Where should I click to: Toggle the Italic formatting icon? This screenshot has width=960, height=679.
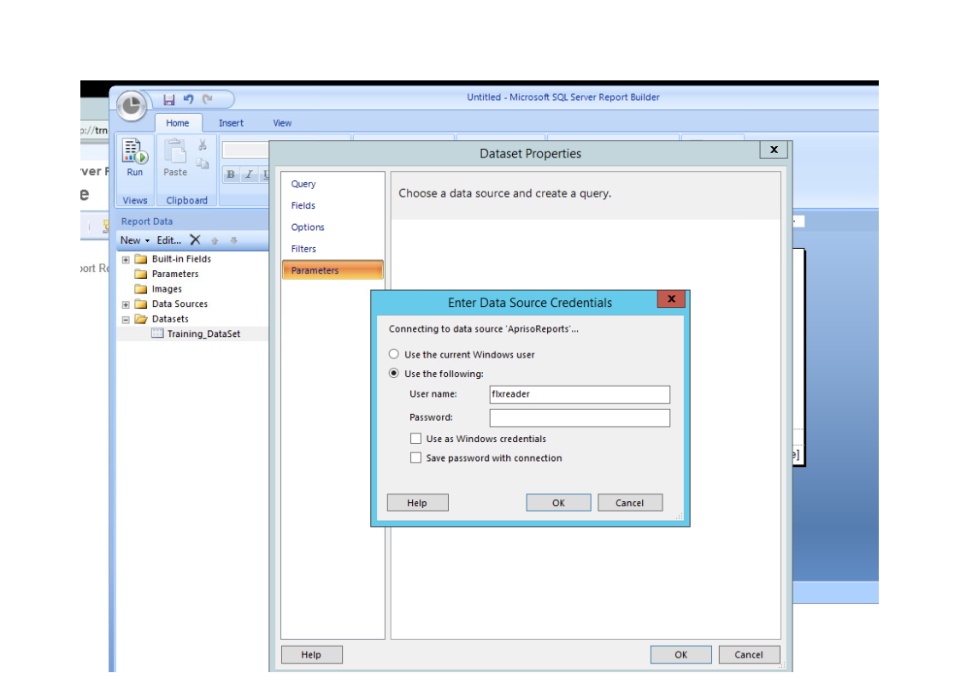[x=249, y=174]
